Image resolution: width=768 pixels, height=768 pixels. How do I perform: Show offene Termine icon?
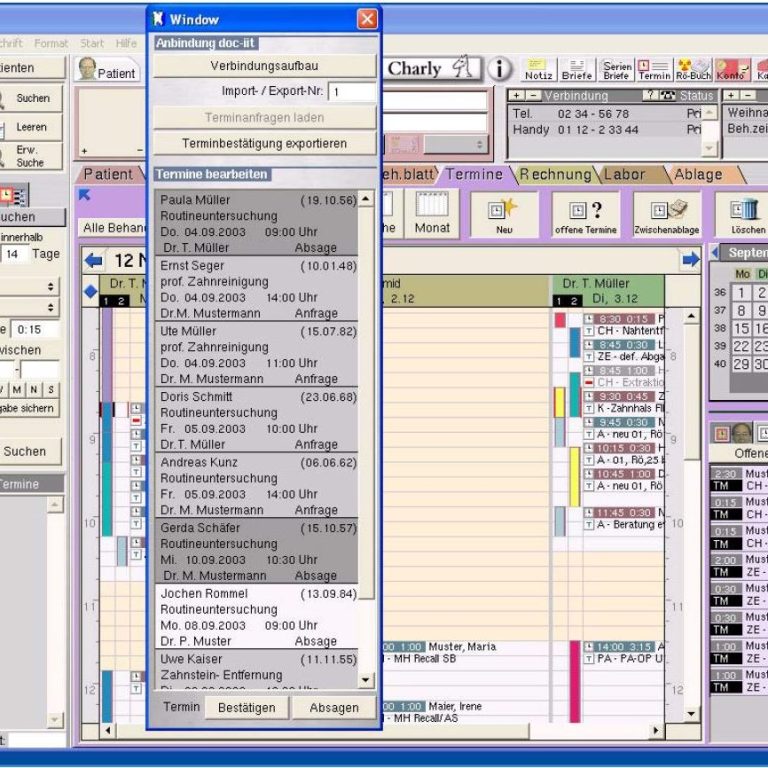[585, 215]
